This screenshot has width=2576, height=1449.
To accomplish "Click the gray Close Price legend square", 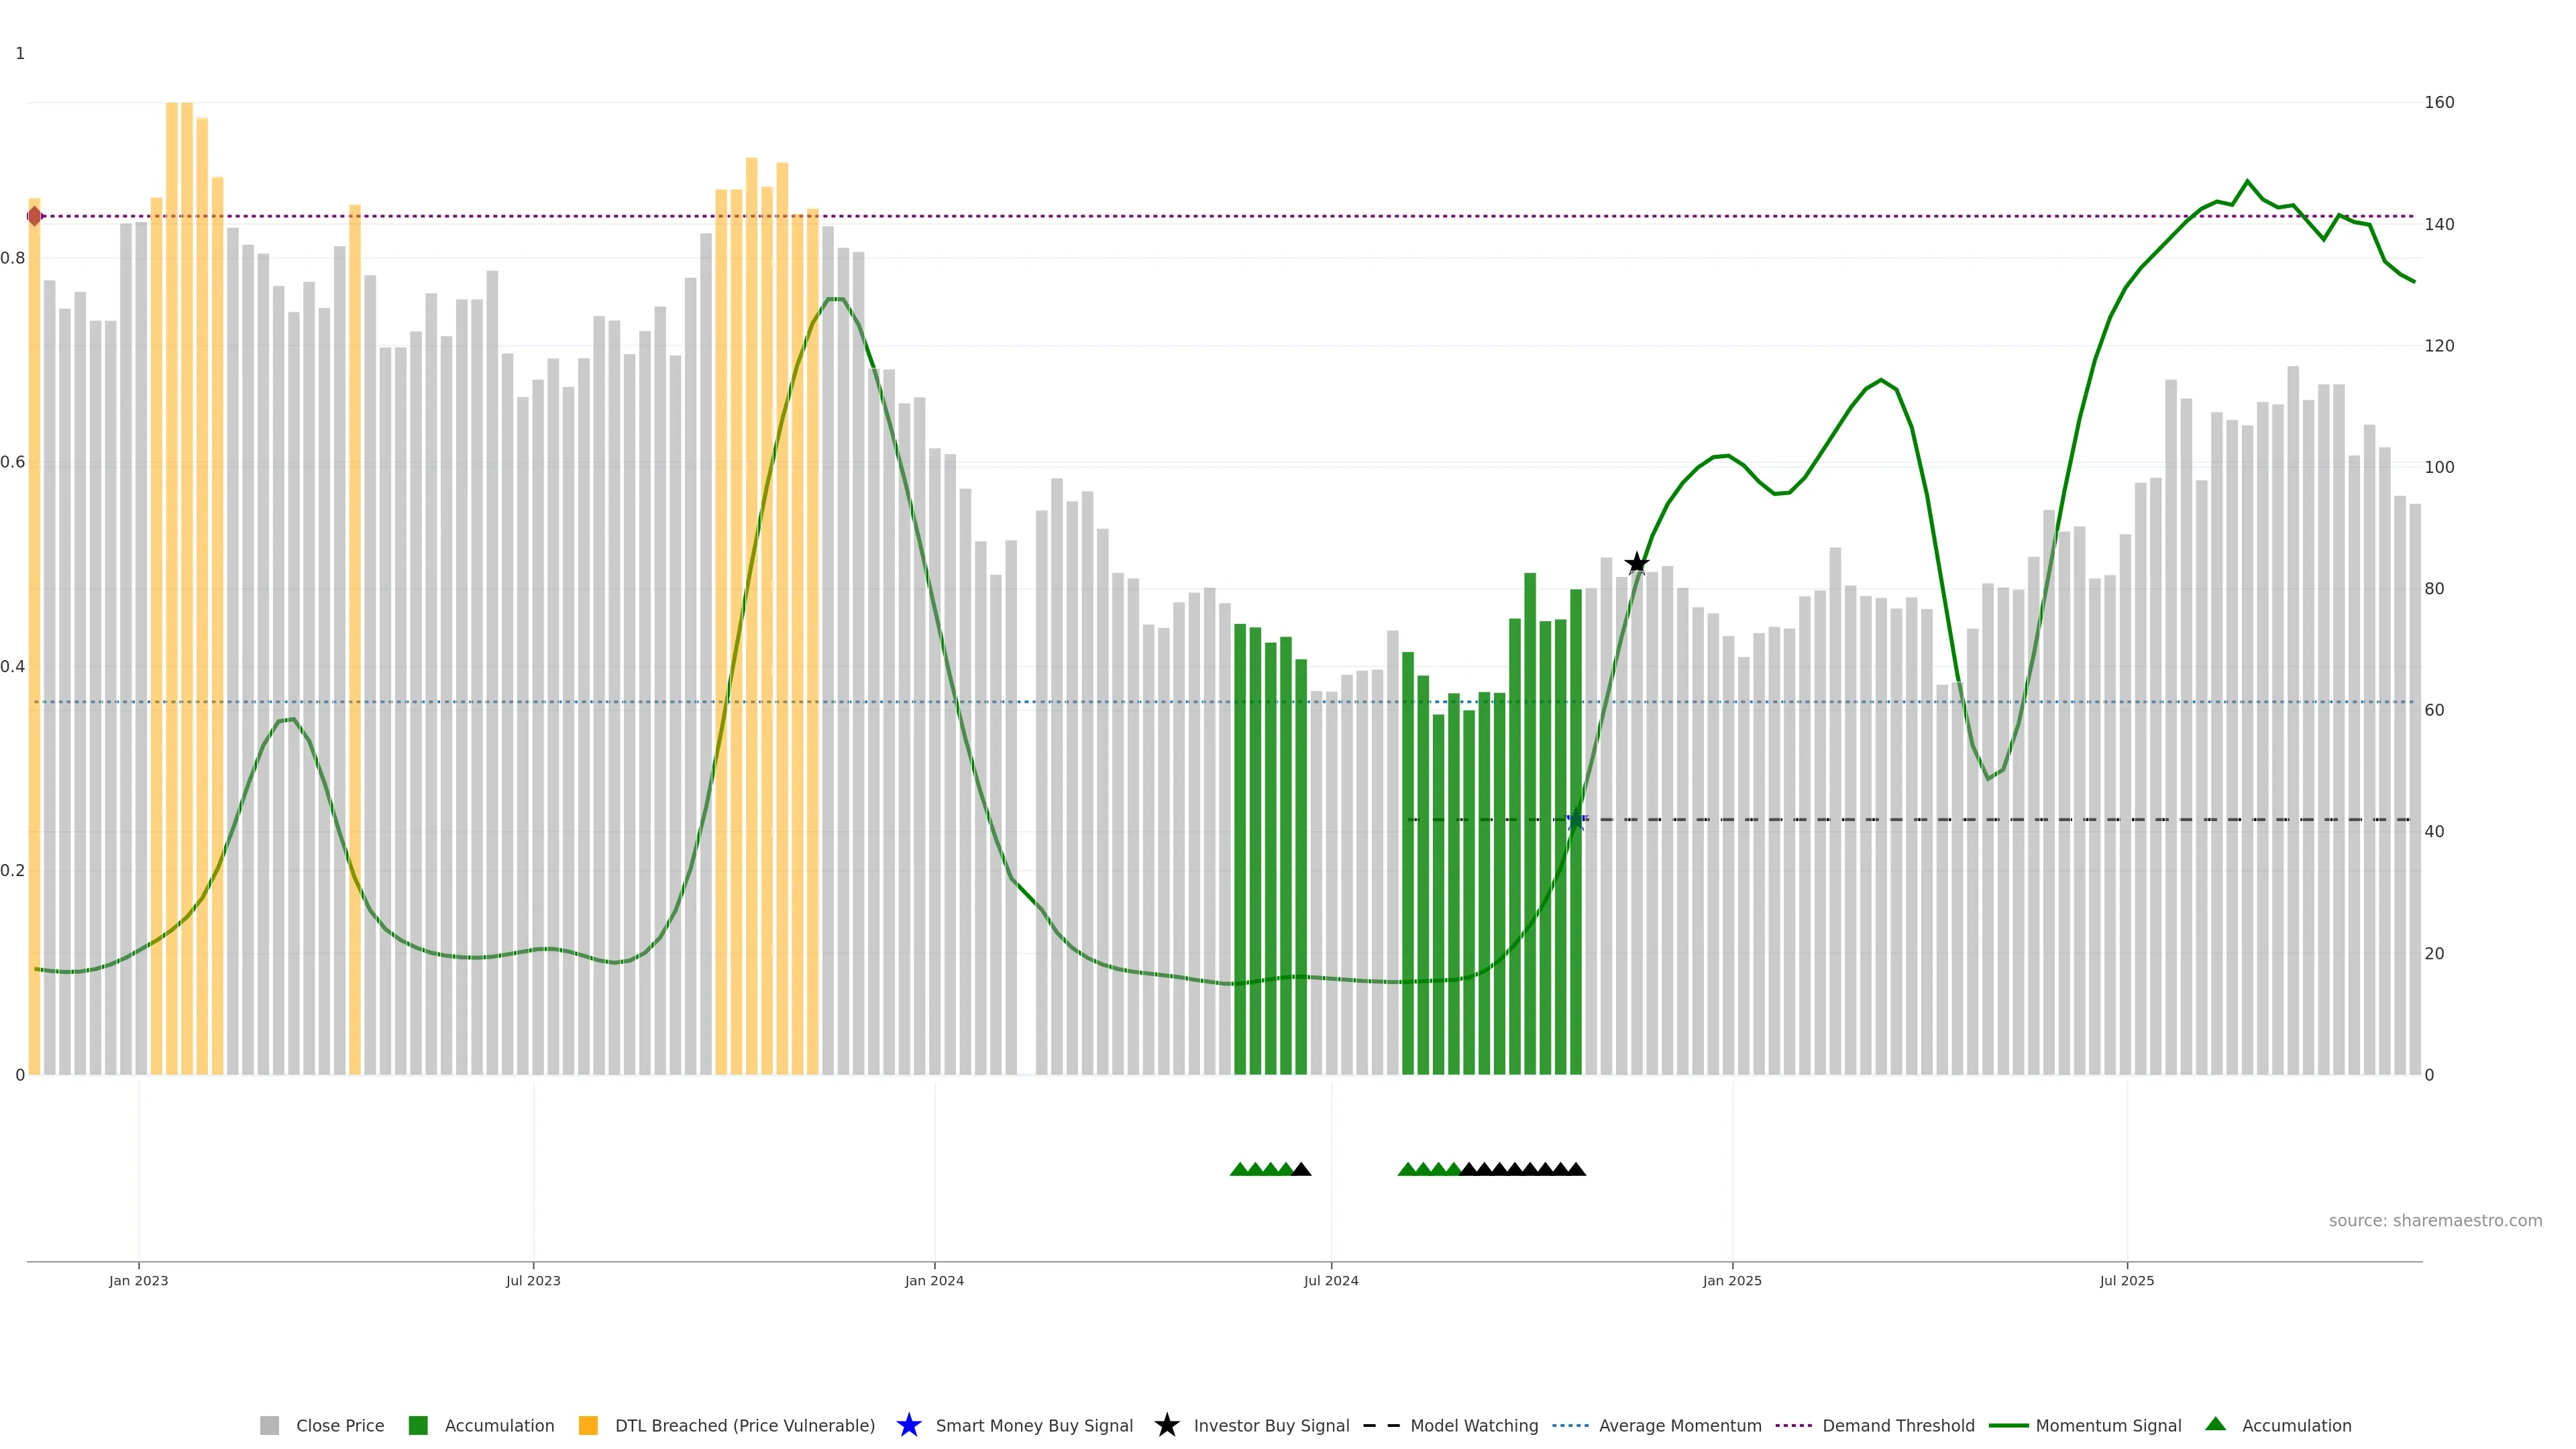I will [x=269, y=1425].
